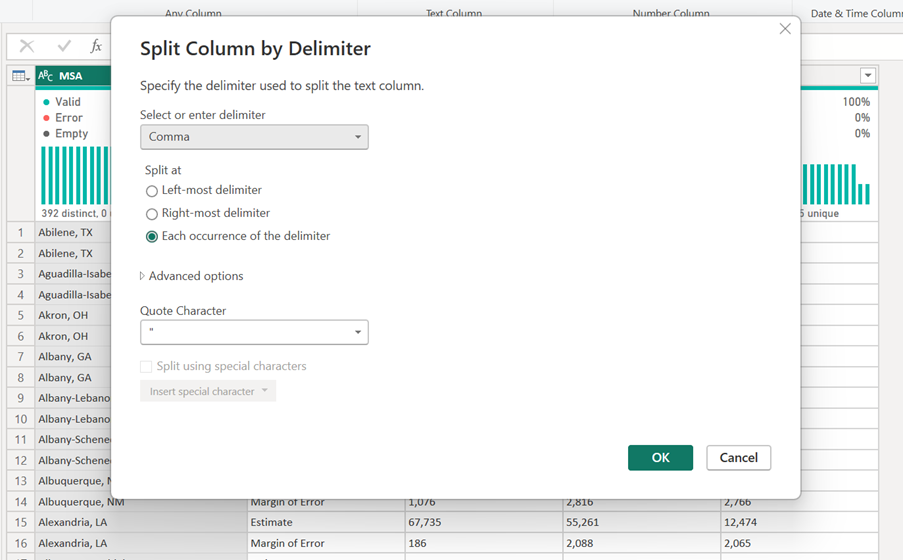
Task: Click the cell with value 55,261
Action: pos(642,523)
